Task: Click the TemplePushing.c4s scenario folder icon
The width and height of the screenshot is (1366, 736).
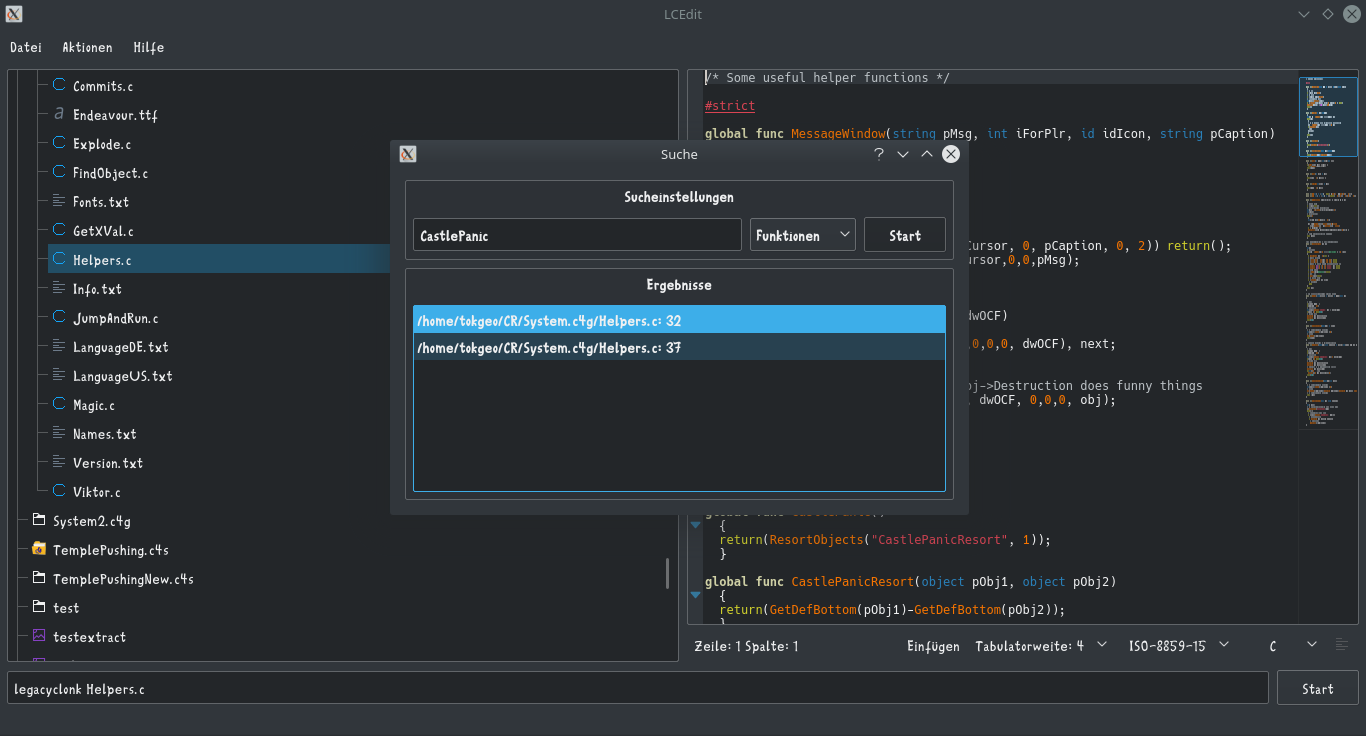Action: [39, 550]
